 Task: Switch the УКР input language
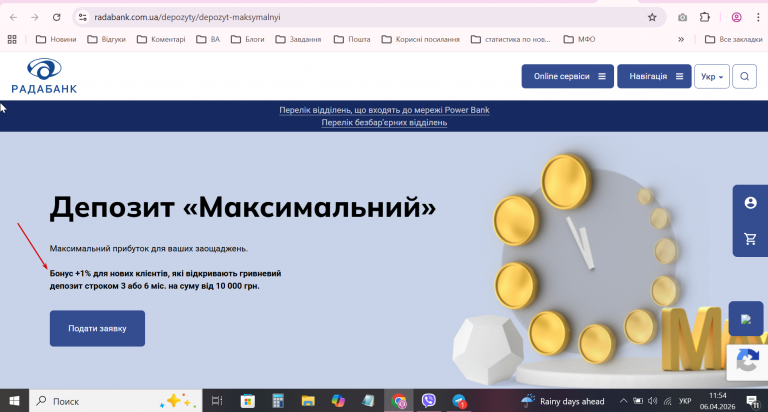(685, 401)
